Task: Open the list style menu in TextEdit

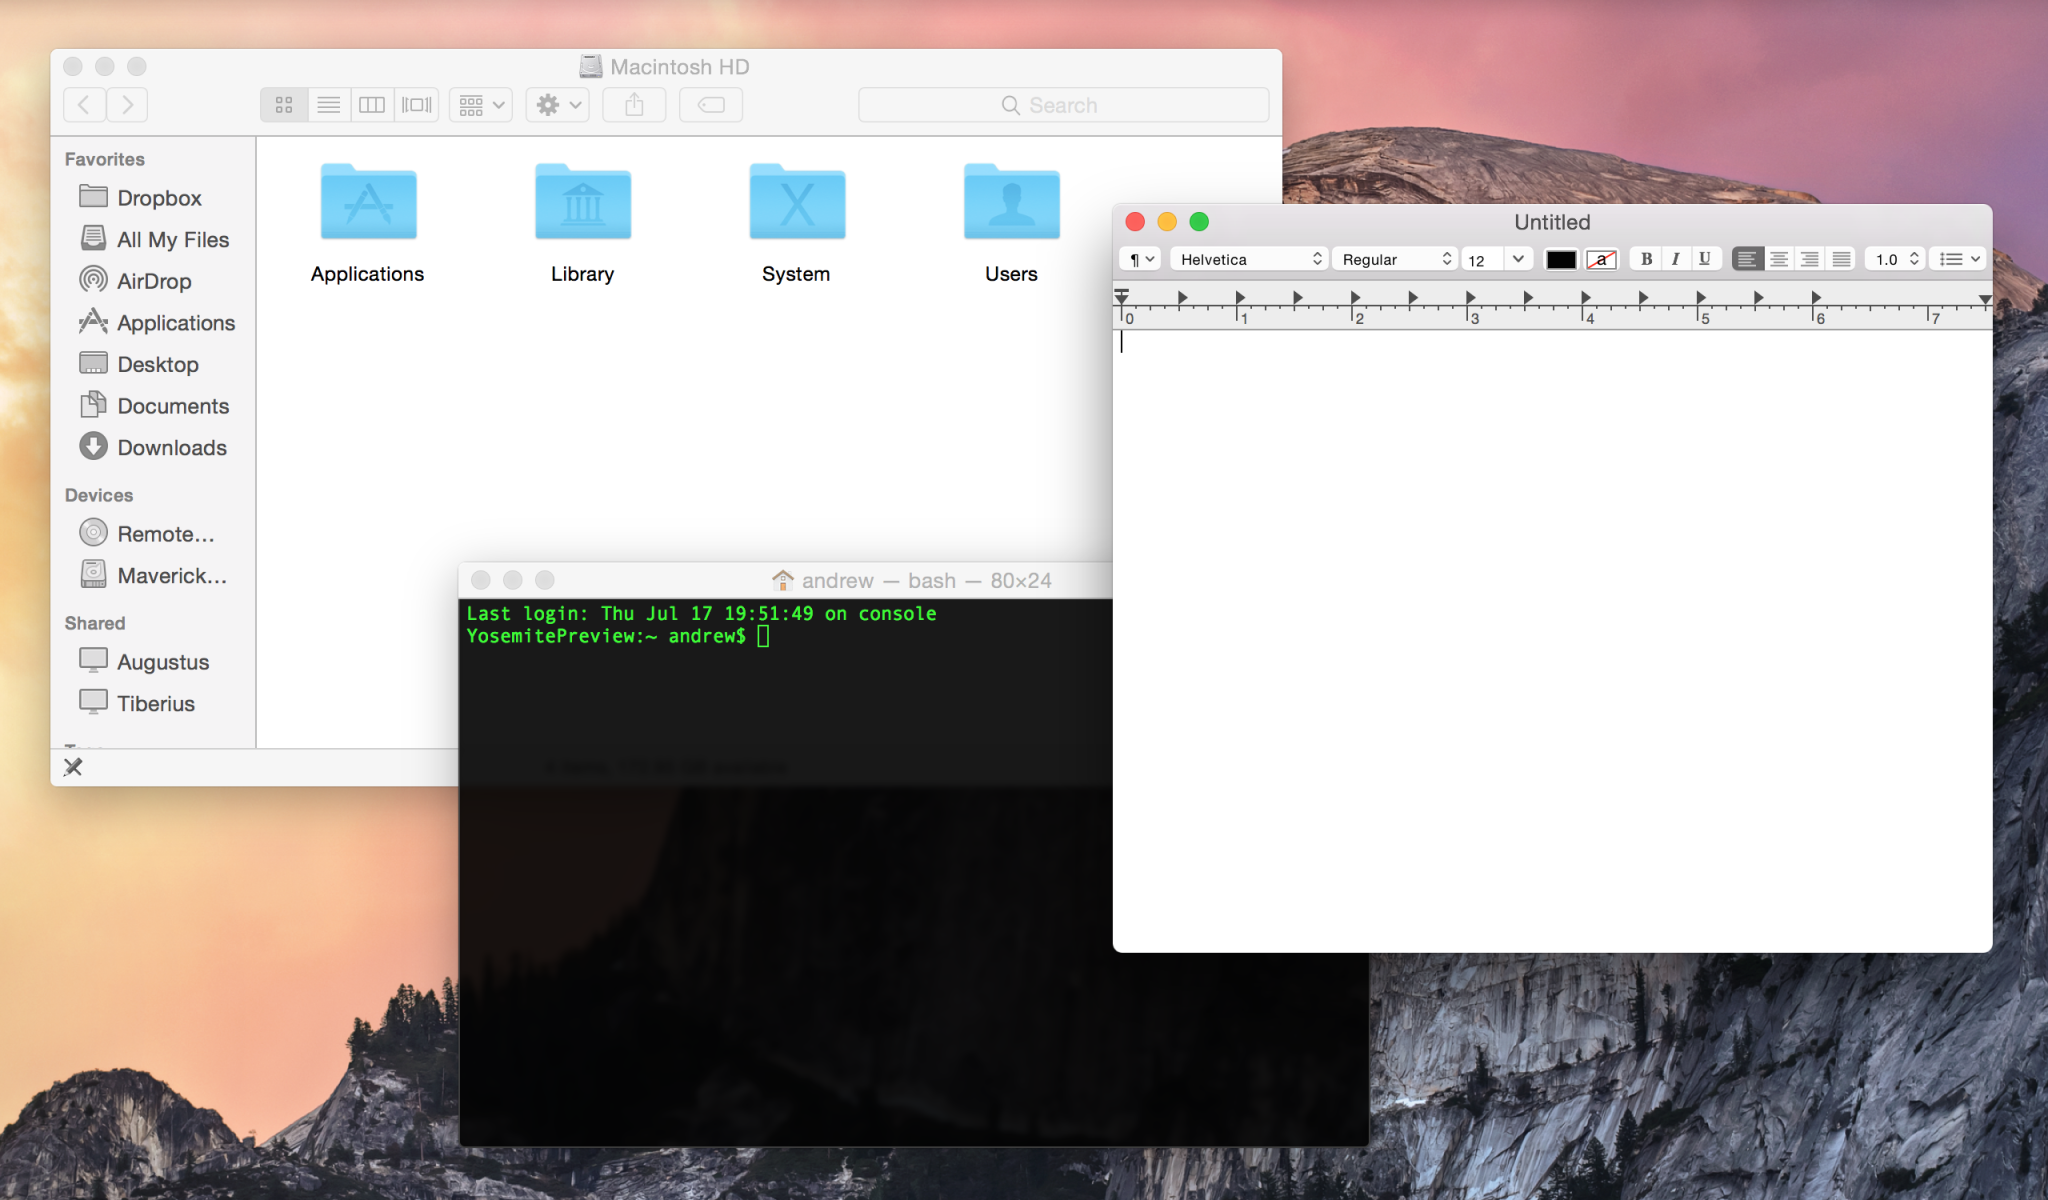Action: tap(1955, 258)
